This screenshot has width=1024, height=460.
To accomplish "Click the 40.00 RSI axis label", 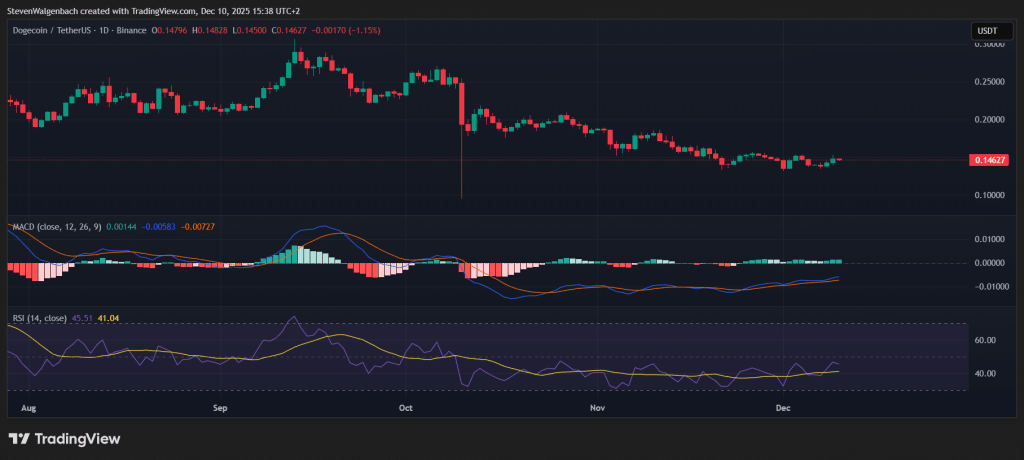I will (x=985, y=374).
